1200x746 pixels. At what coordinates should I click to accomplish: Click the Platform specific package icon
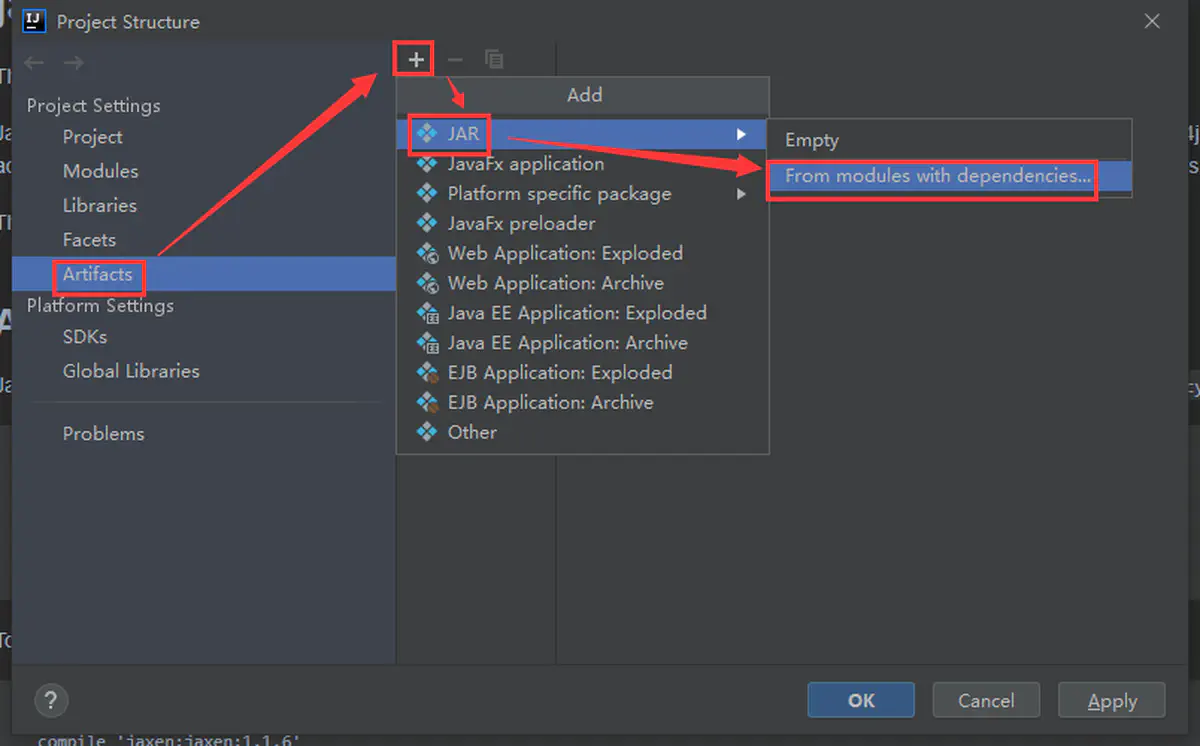pos(428,194)
